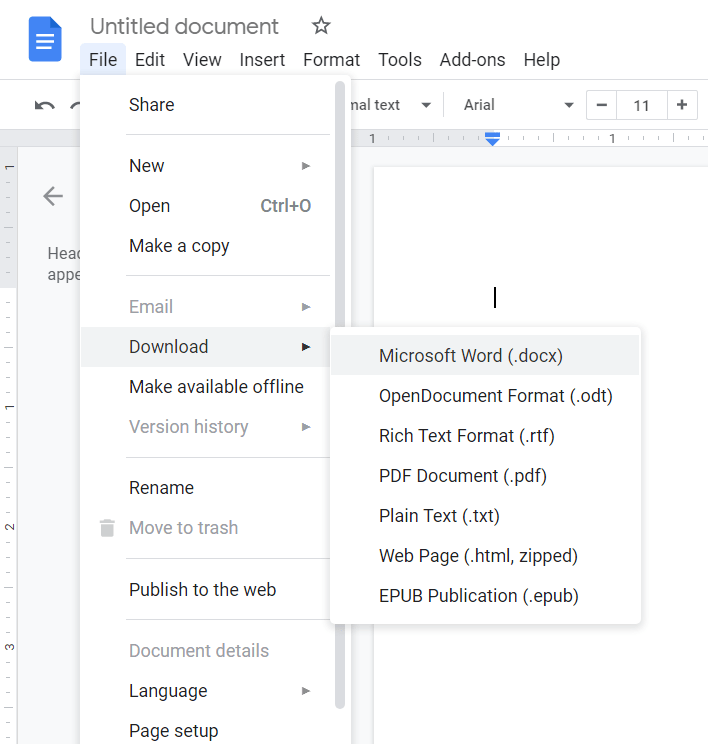Screen dimensions: 708x744
Task: Open the View menu
Action: coord(202,60)
